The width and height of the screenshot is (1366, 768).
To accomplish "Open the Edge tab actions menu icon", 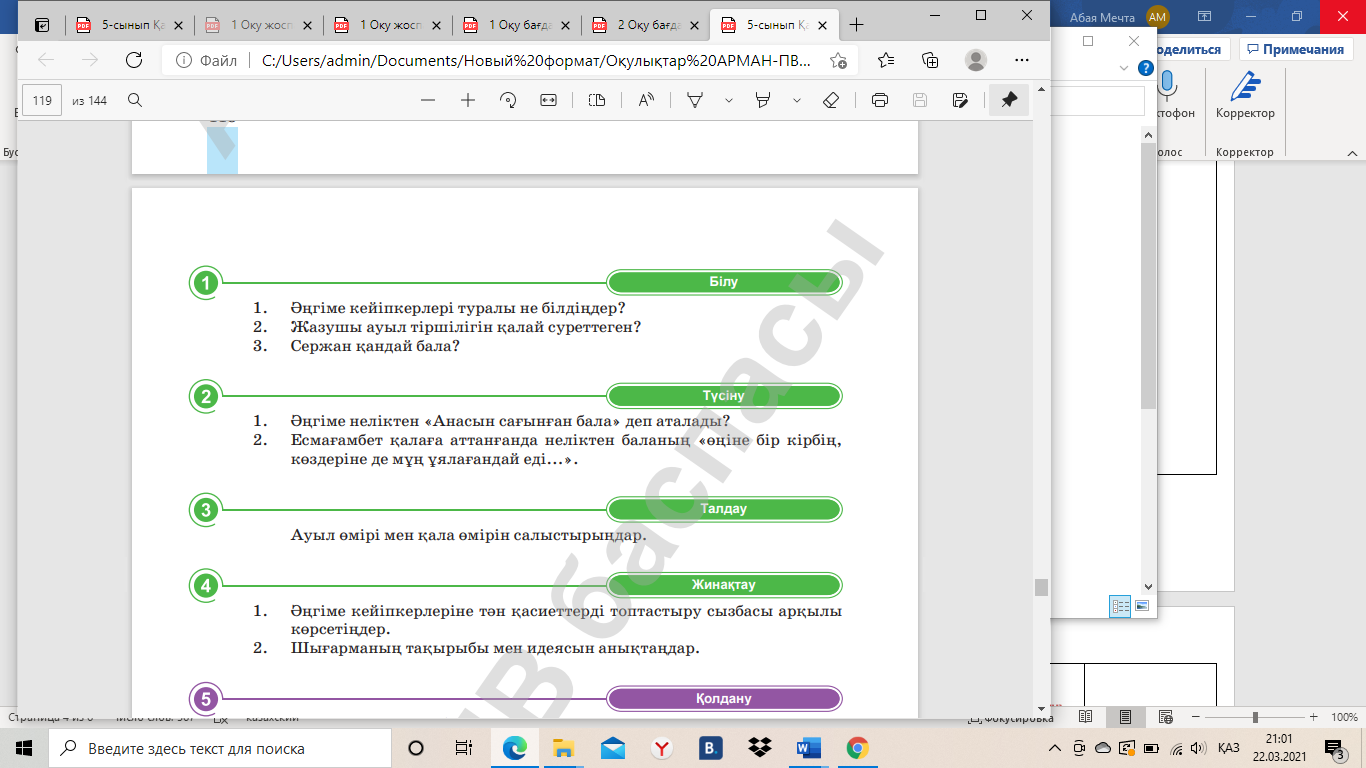I will (x=42, y=25).
